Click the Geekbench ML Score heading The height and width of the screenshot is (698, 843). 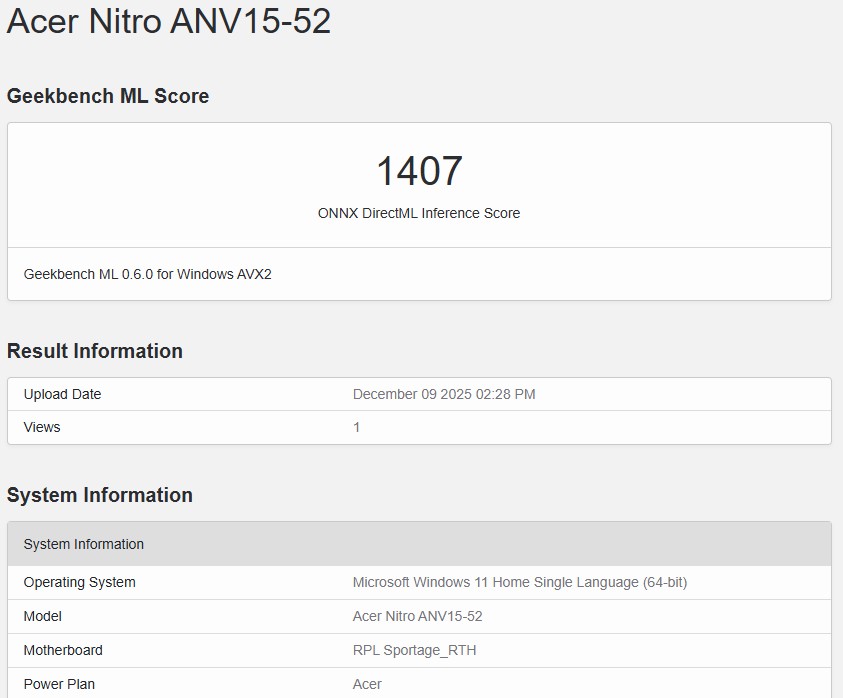[x=108, y=96]
